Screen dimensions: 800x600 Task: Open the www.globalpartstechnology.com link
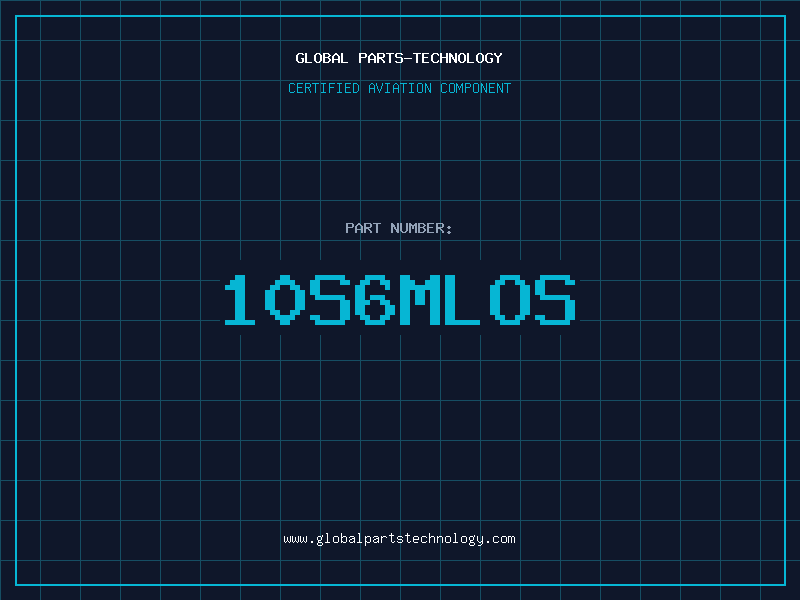click(x=399, y=539)
